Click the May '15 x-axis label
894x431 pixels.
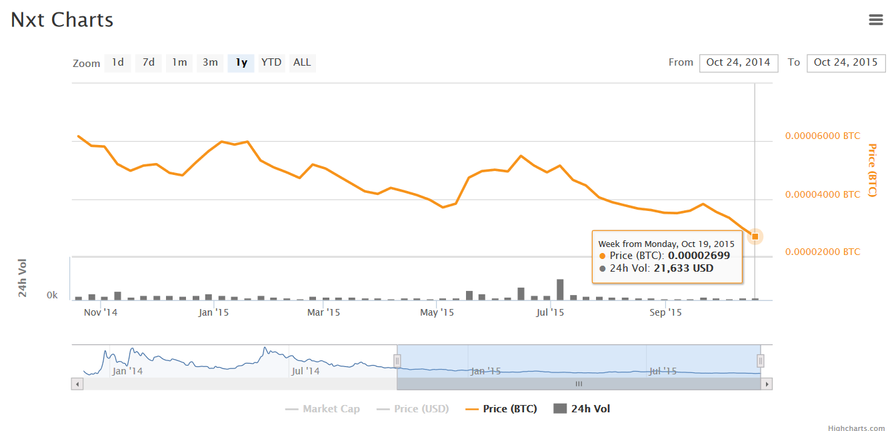point(437,312)
